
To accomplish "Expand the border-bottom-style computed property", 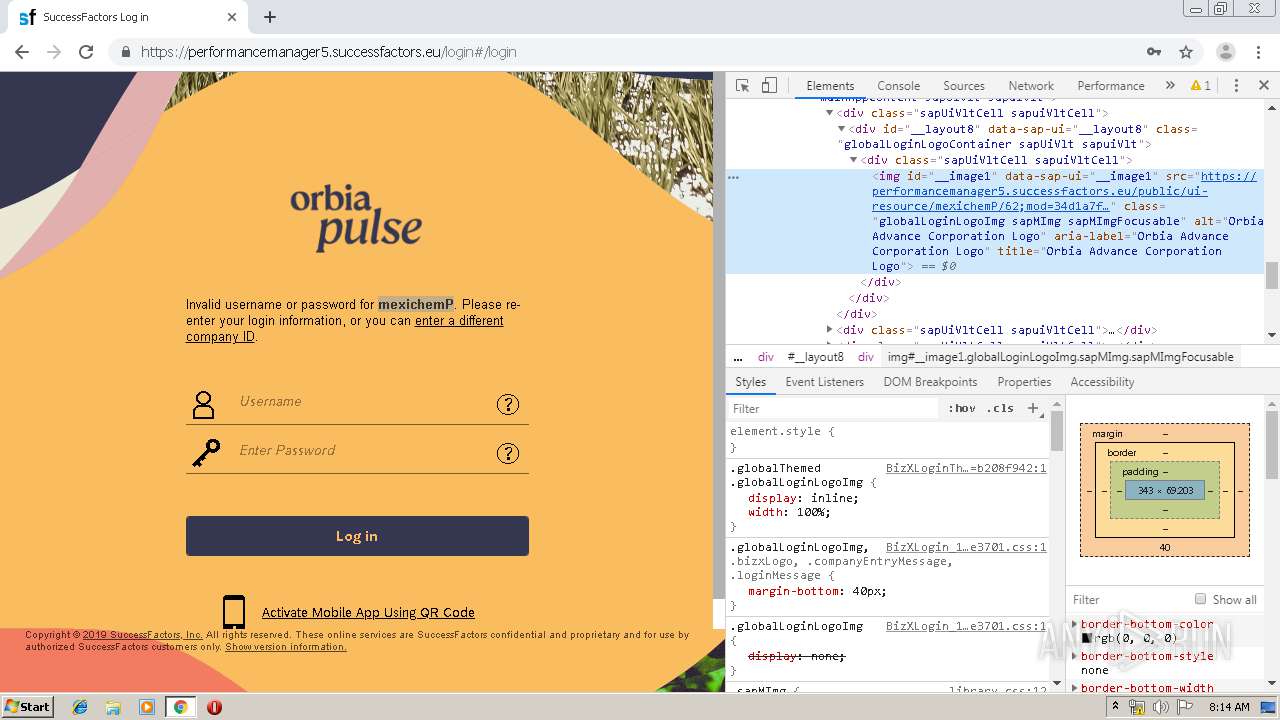I will [x=1076, y=656].
